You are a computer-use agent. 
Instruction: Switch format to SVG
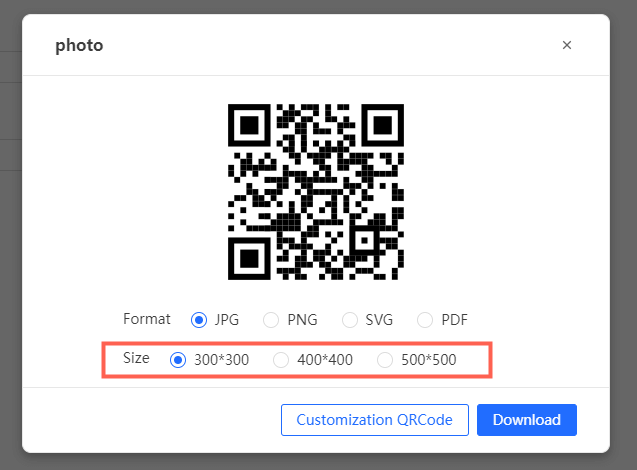pos(350,320)
